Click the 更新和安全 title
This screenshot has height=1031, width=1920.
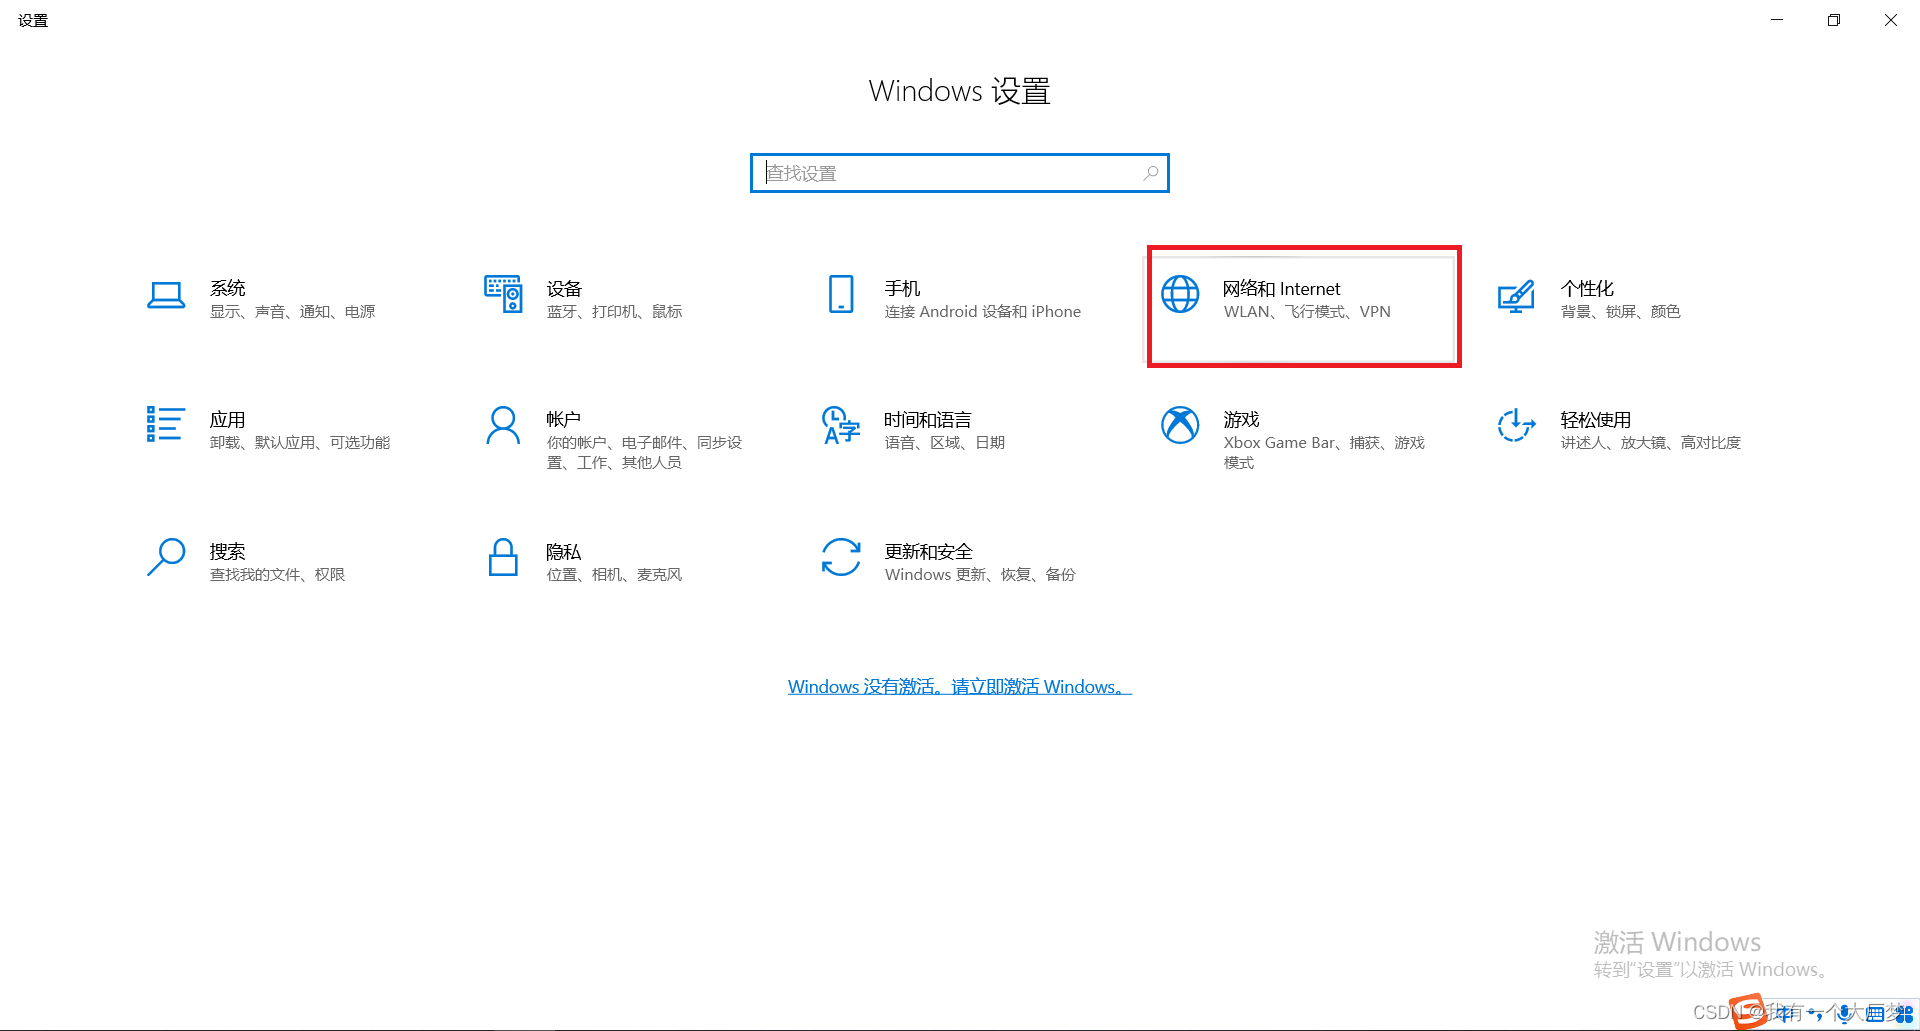pos(928,551)
